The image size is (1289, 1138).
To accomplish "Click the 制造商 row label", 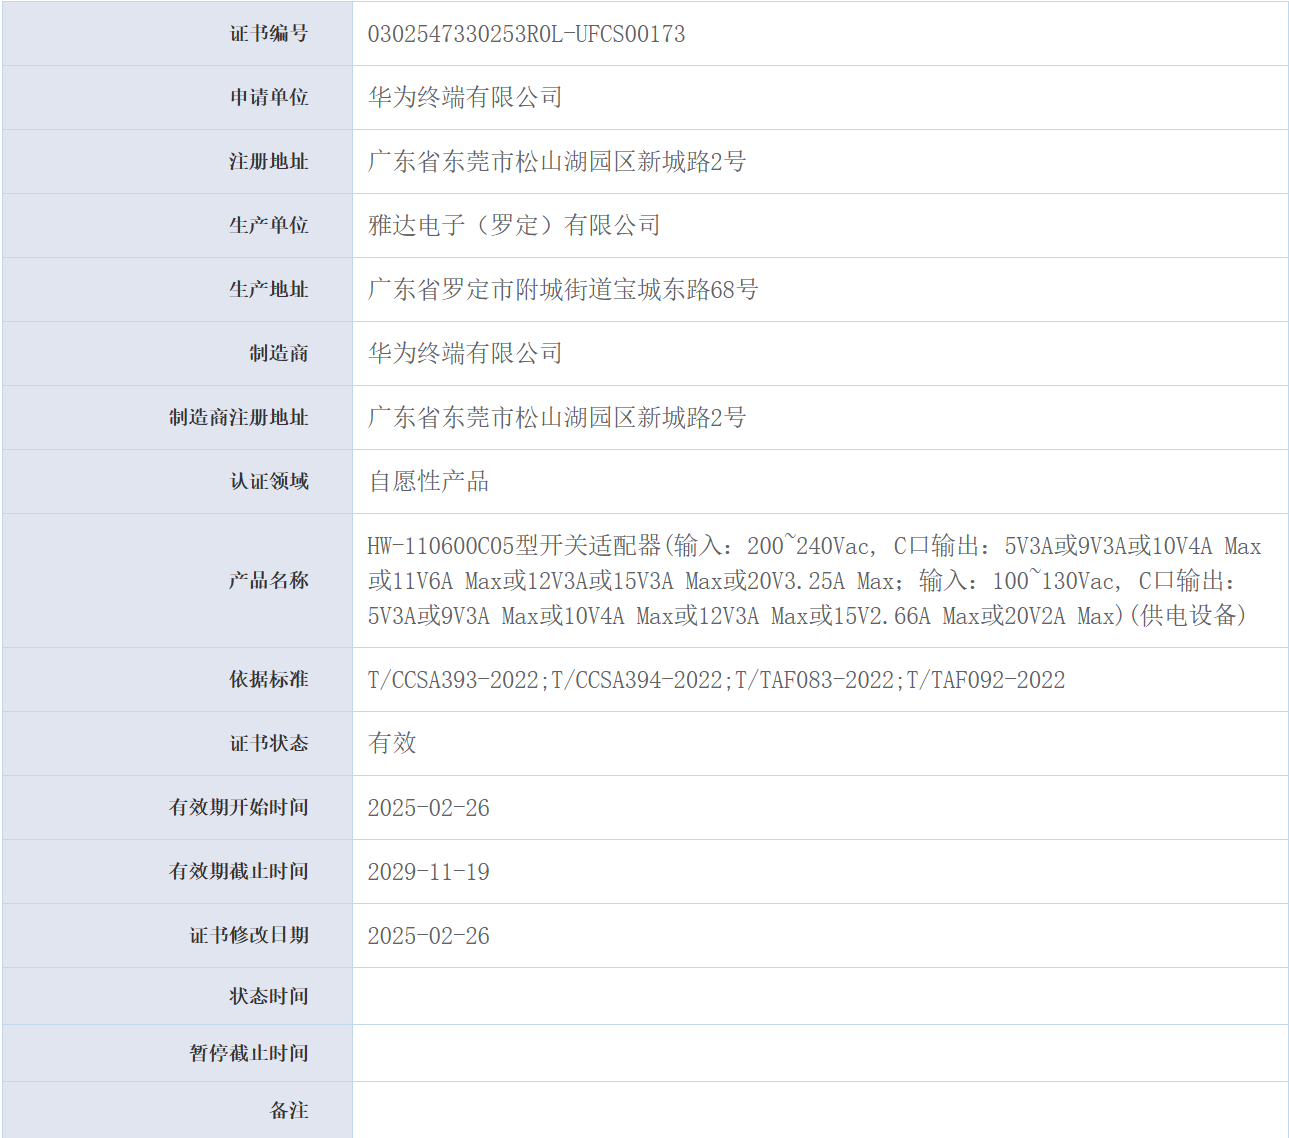I will click(279, 354).
